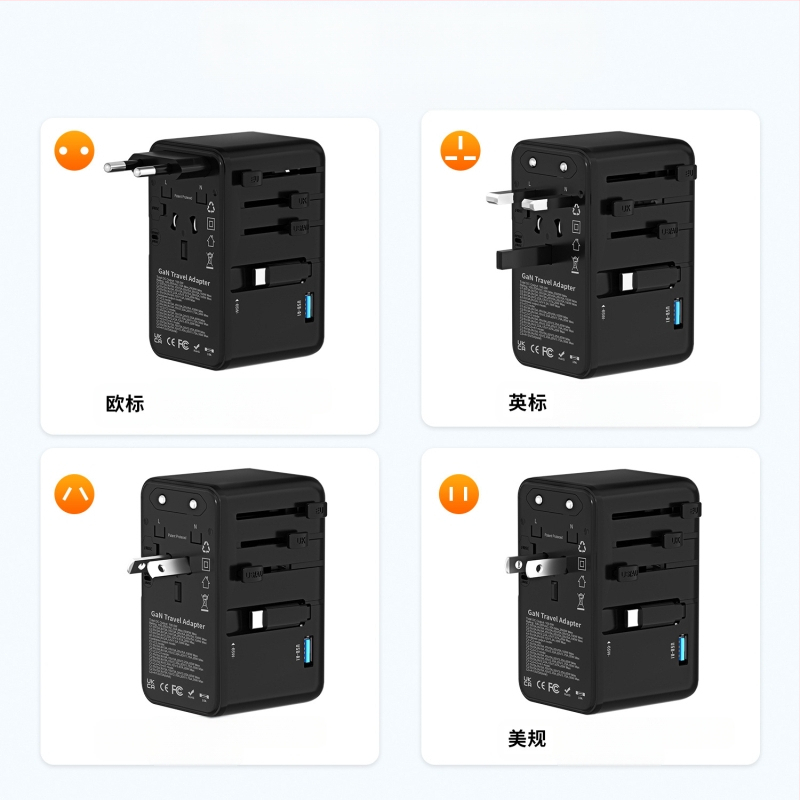The width and height of the screenshot is (800, 800).
Task: Click the blue USB port on 美规 adapter
Action: click(x=683, y=649)
